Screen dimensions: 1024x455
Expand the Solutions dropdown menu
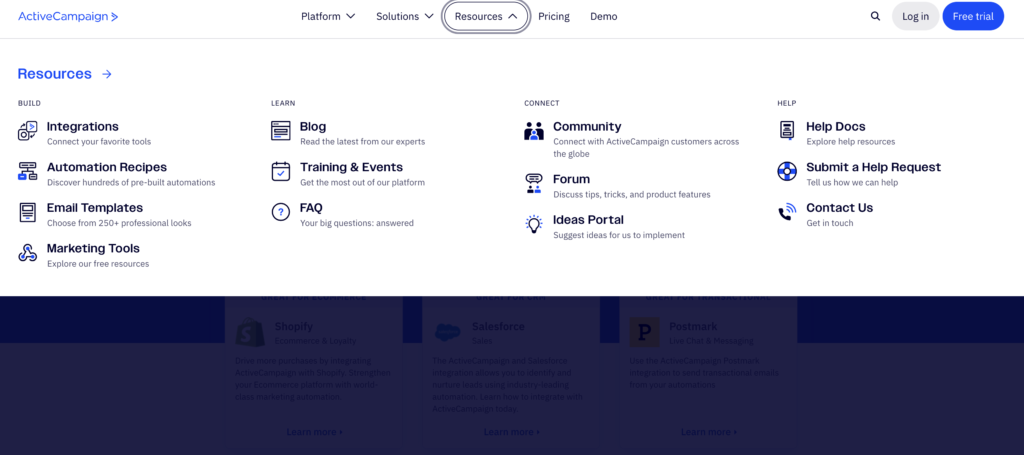coord(404,16)
